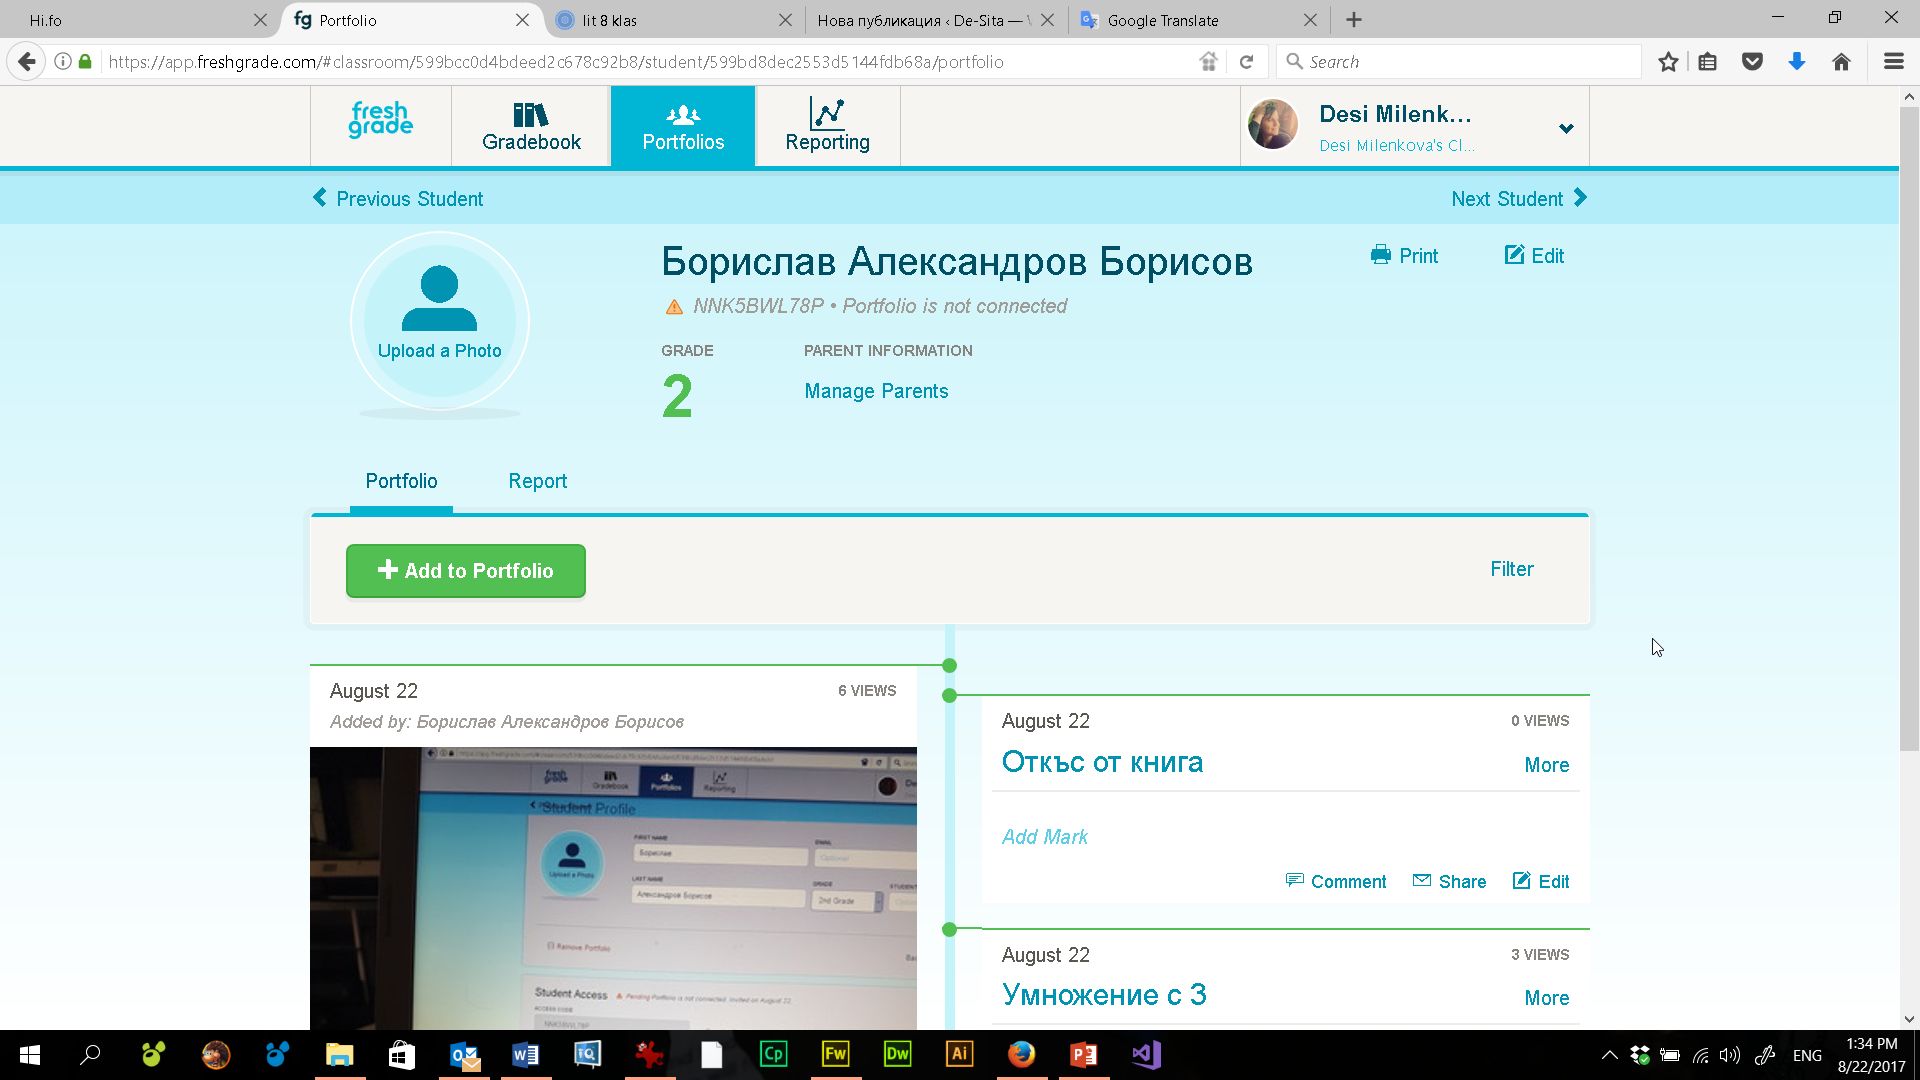Edit the Откъс от книга entry
Viewport: 1920px width, 1080px height.
pos(1541,881)
